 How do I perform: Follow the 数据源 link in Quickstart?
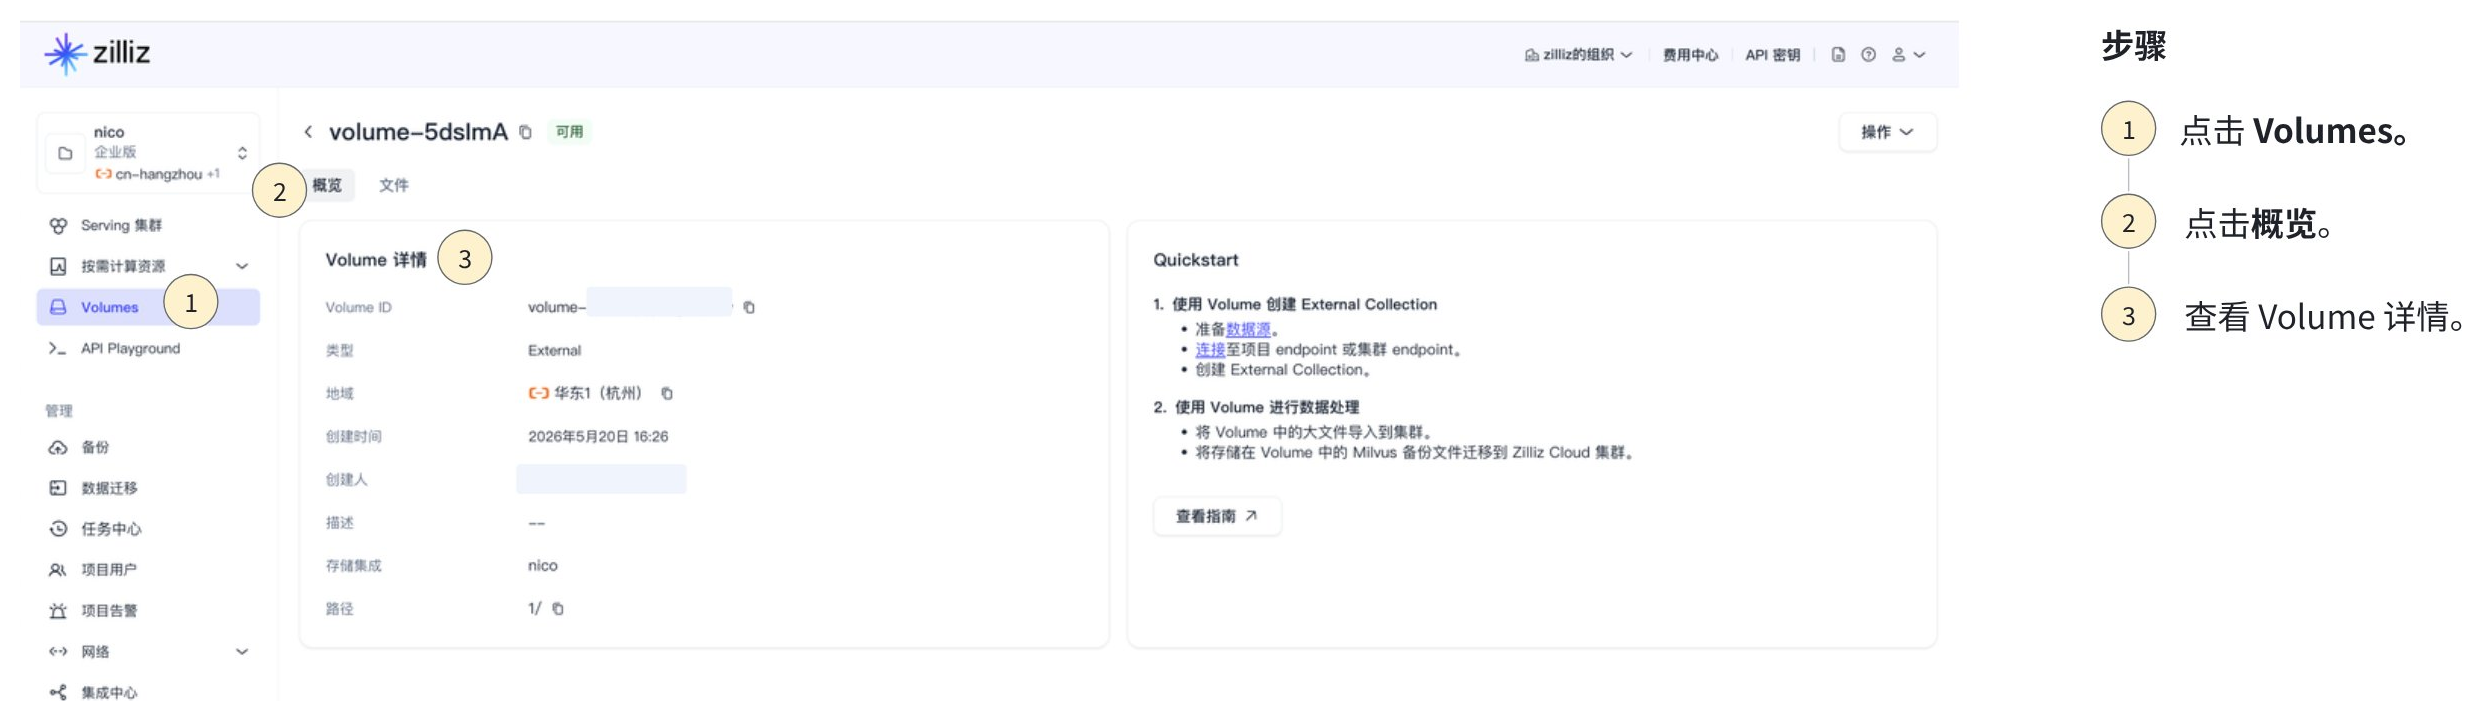tap(1248, 329)
